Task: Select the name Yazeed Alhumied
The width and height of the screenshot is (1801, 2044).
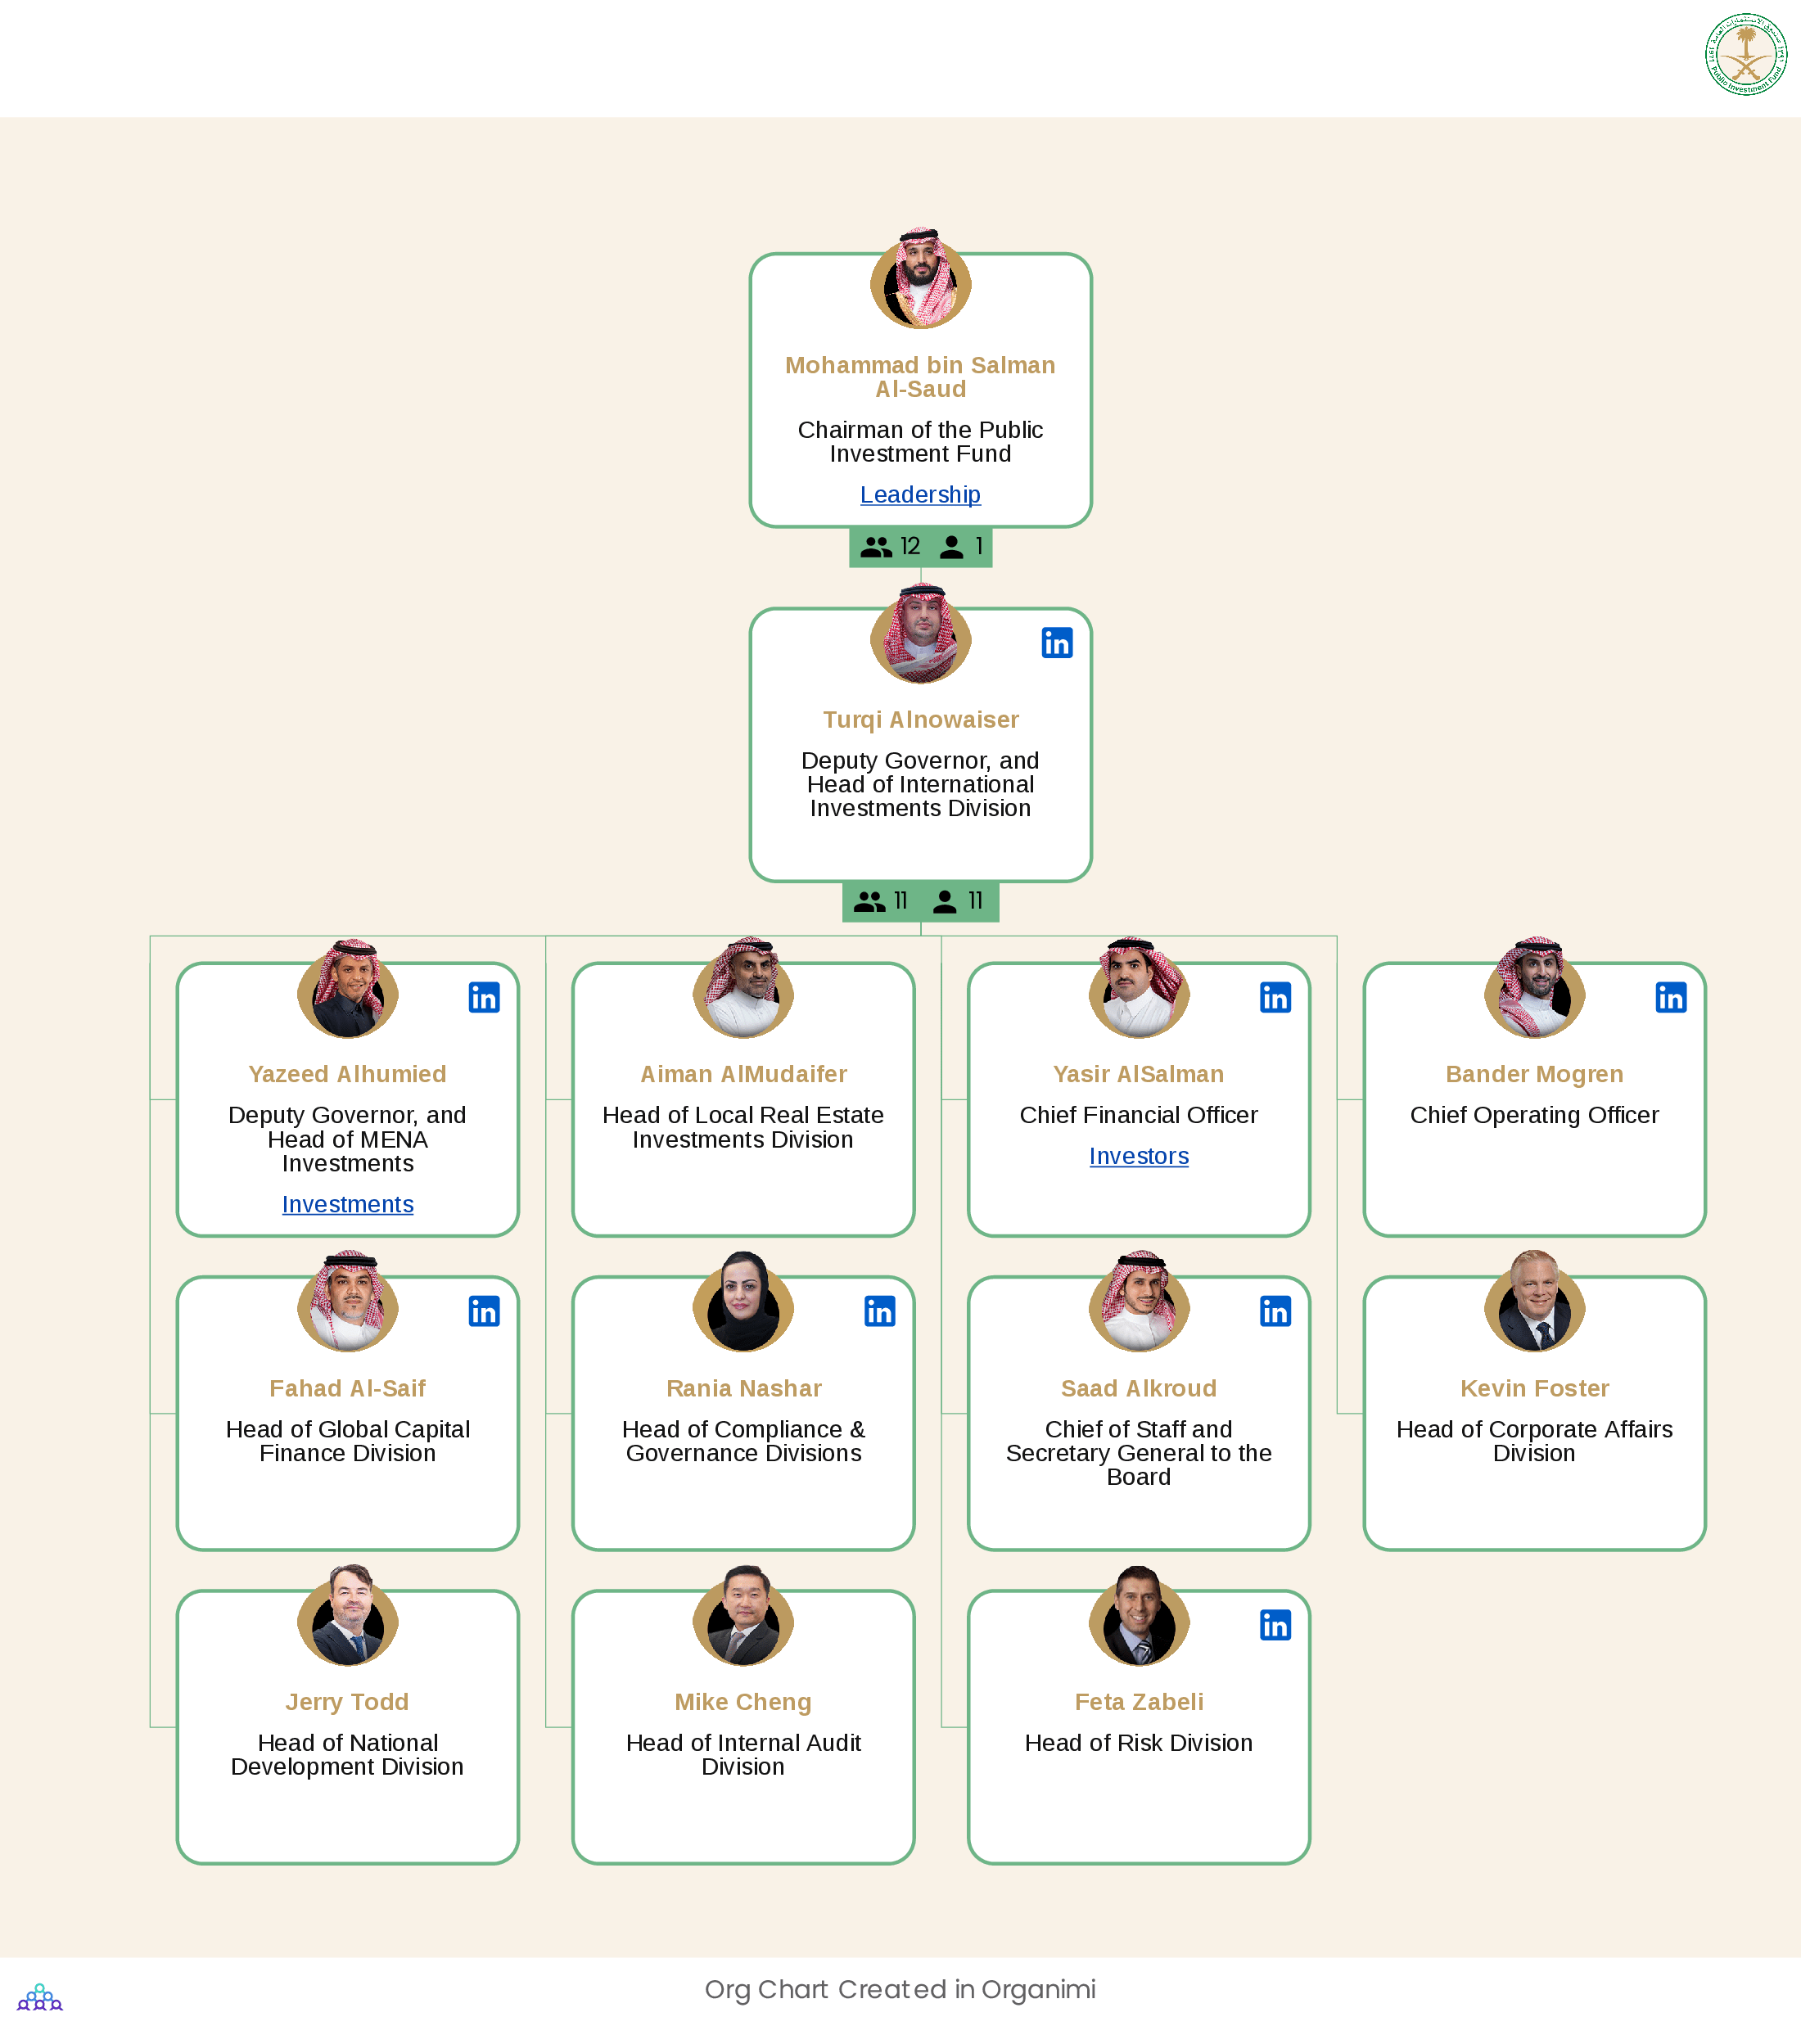Action: (348, 1074)
